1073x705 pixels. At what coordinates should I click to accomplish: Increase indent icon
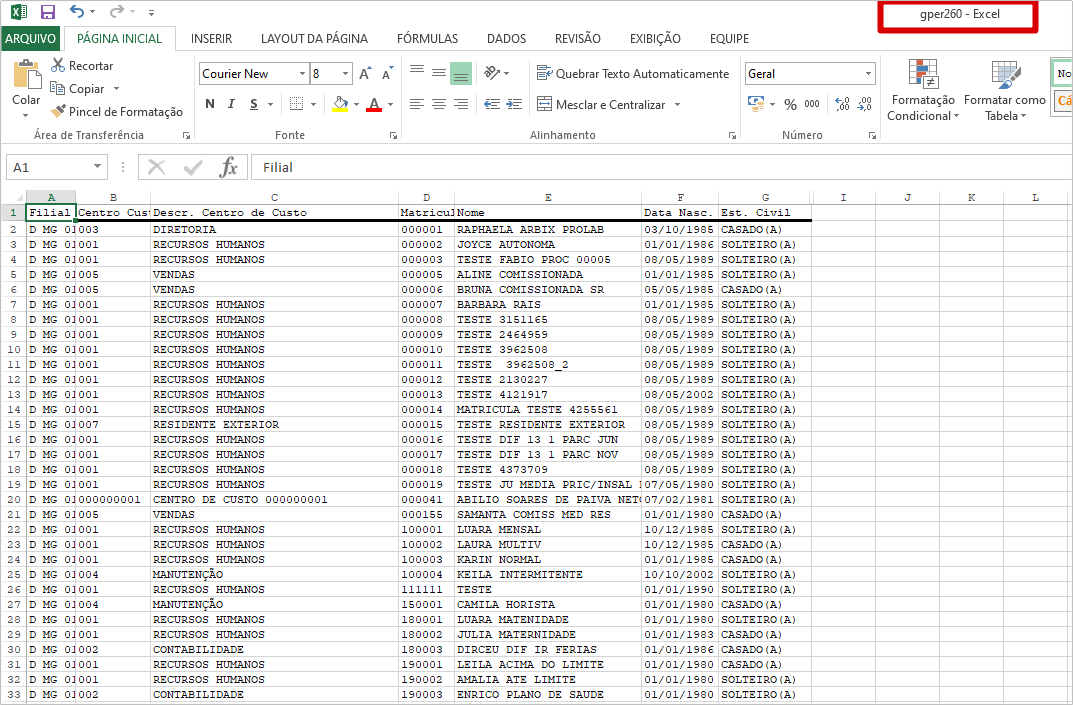pyautogui.click(x=514, y=104)
